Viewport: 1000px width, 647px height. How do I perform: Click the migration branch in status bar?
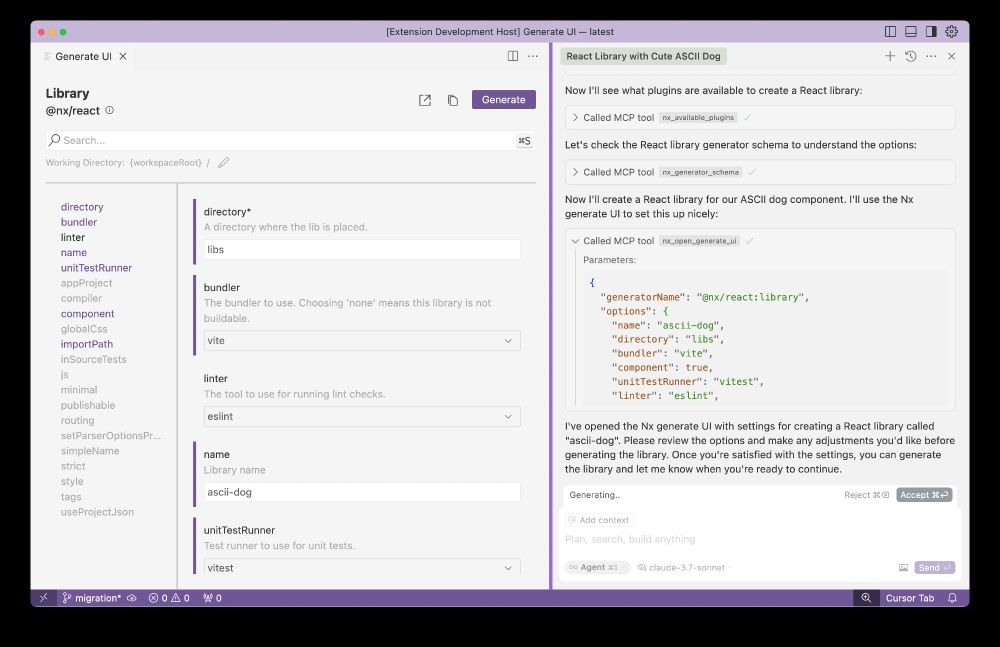pos(92,598)
